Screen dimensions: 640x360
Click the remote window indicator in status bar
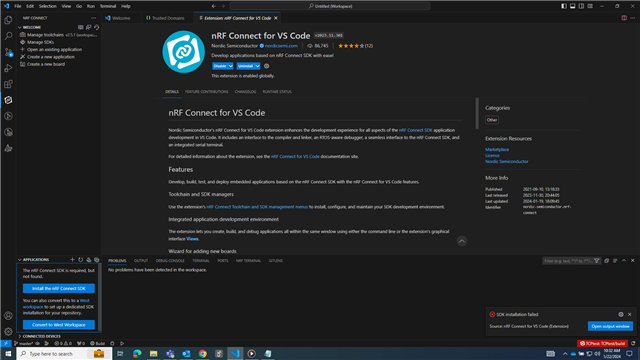[6, 344]
